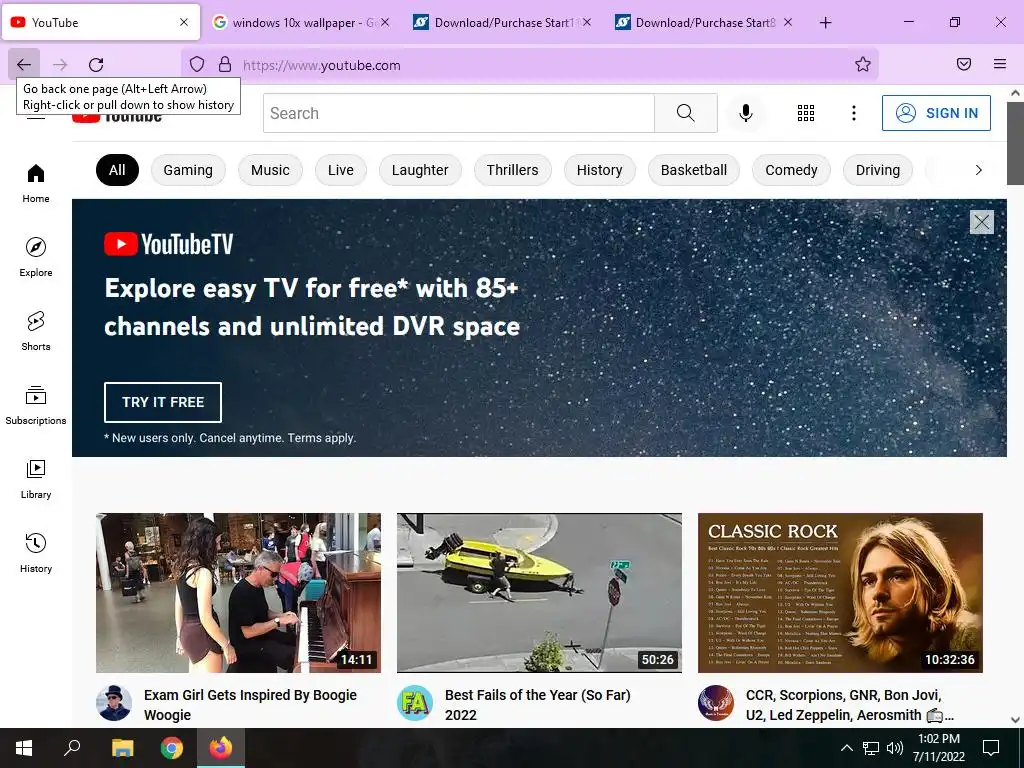
Task: Select the All category chip
Action: coord(118,170)
